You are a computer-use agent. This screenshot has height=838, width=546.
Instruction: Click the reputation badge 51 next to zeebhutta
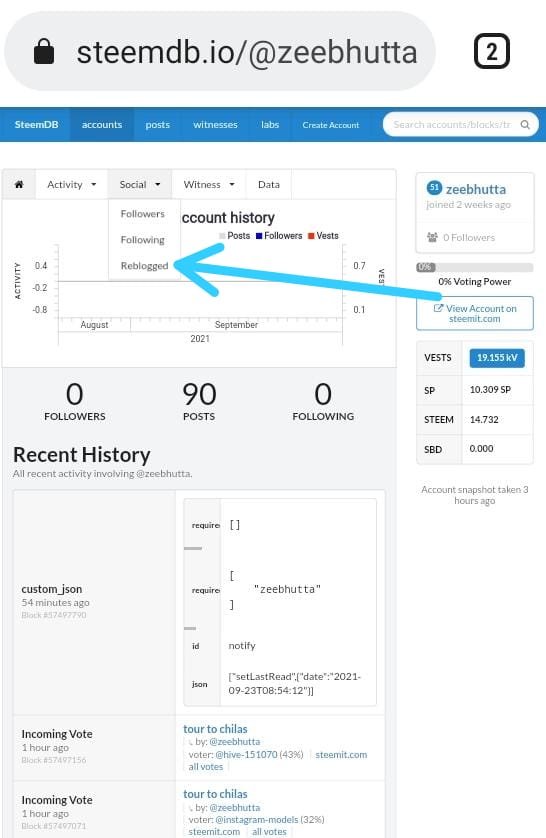tap(434, 188)
